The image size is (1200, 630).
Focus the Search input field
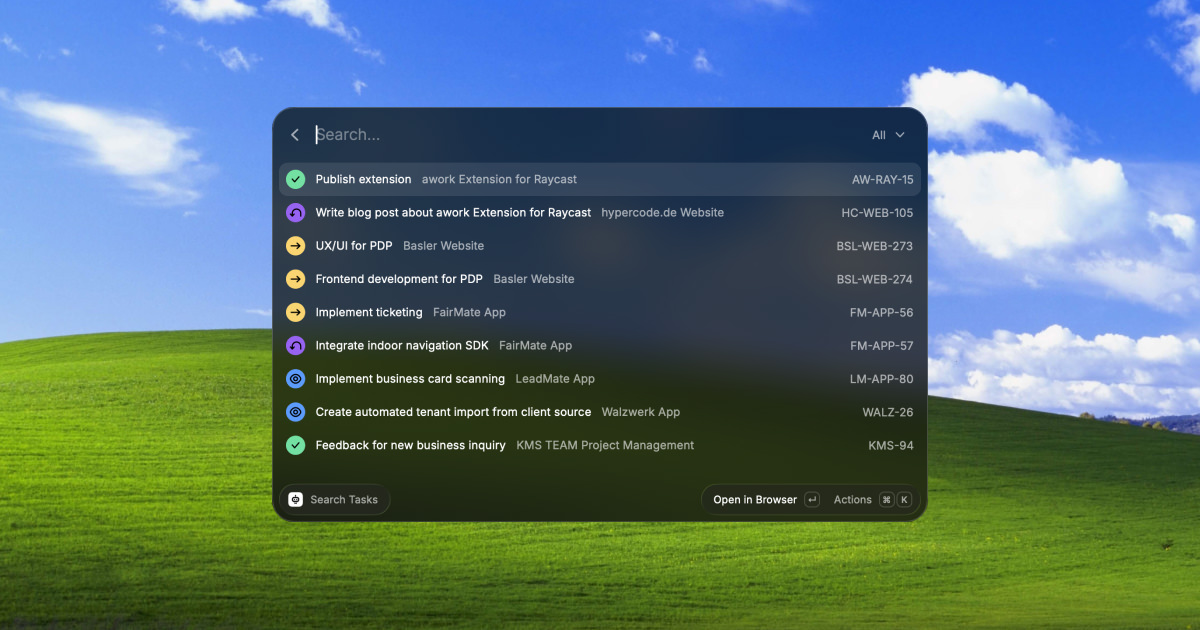(585, 135)
